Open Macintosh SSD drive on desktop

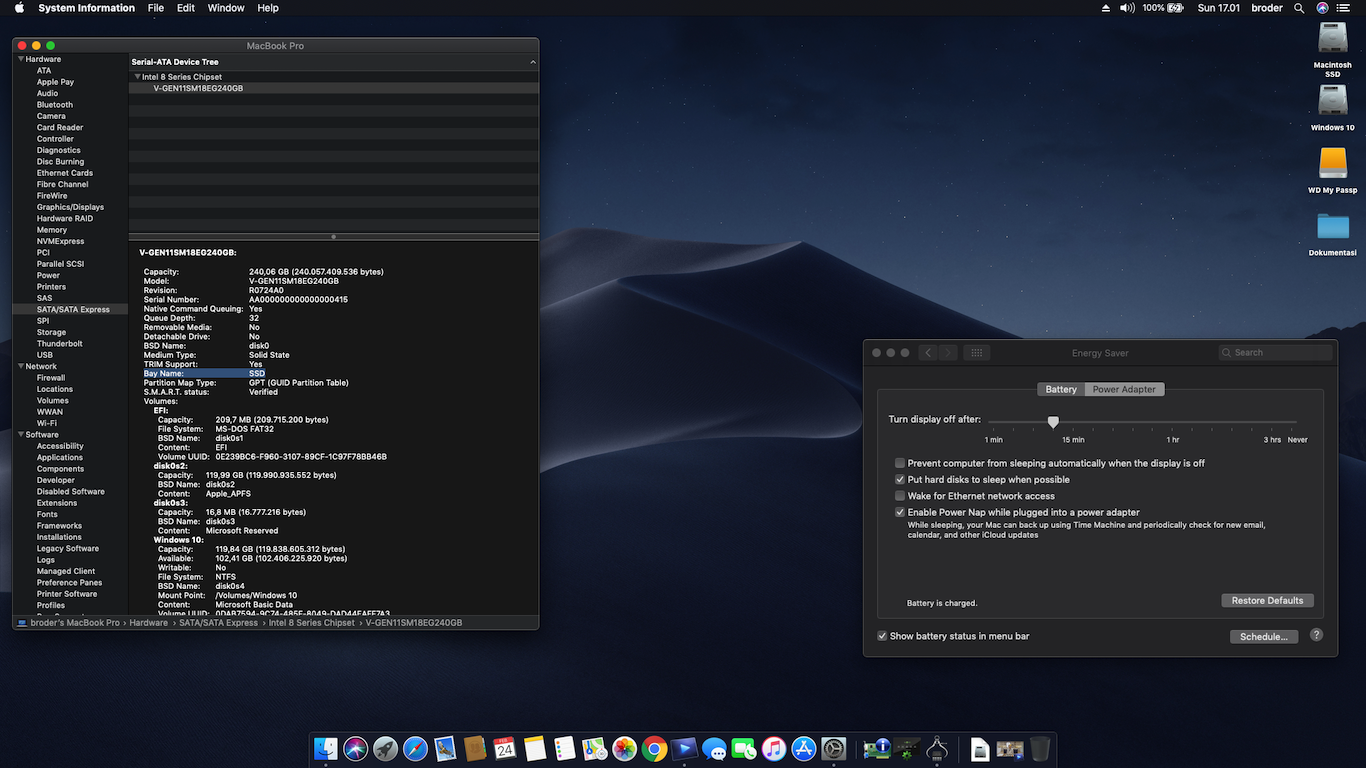click(1333, 40)
